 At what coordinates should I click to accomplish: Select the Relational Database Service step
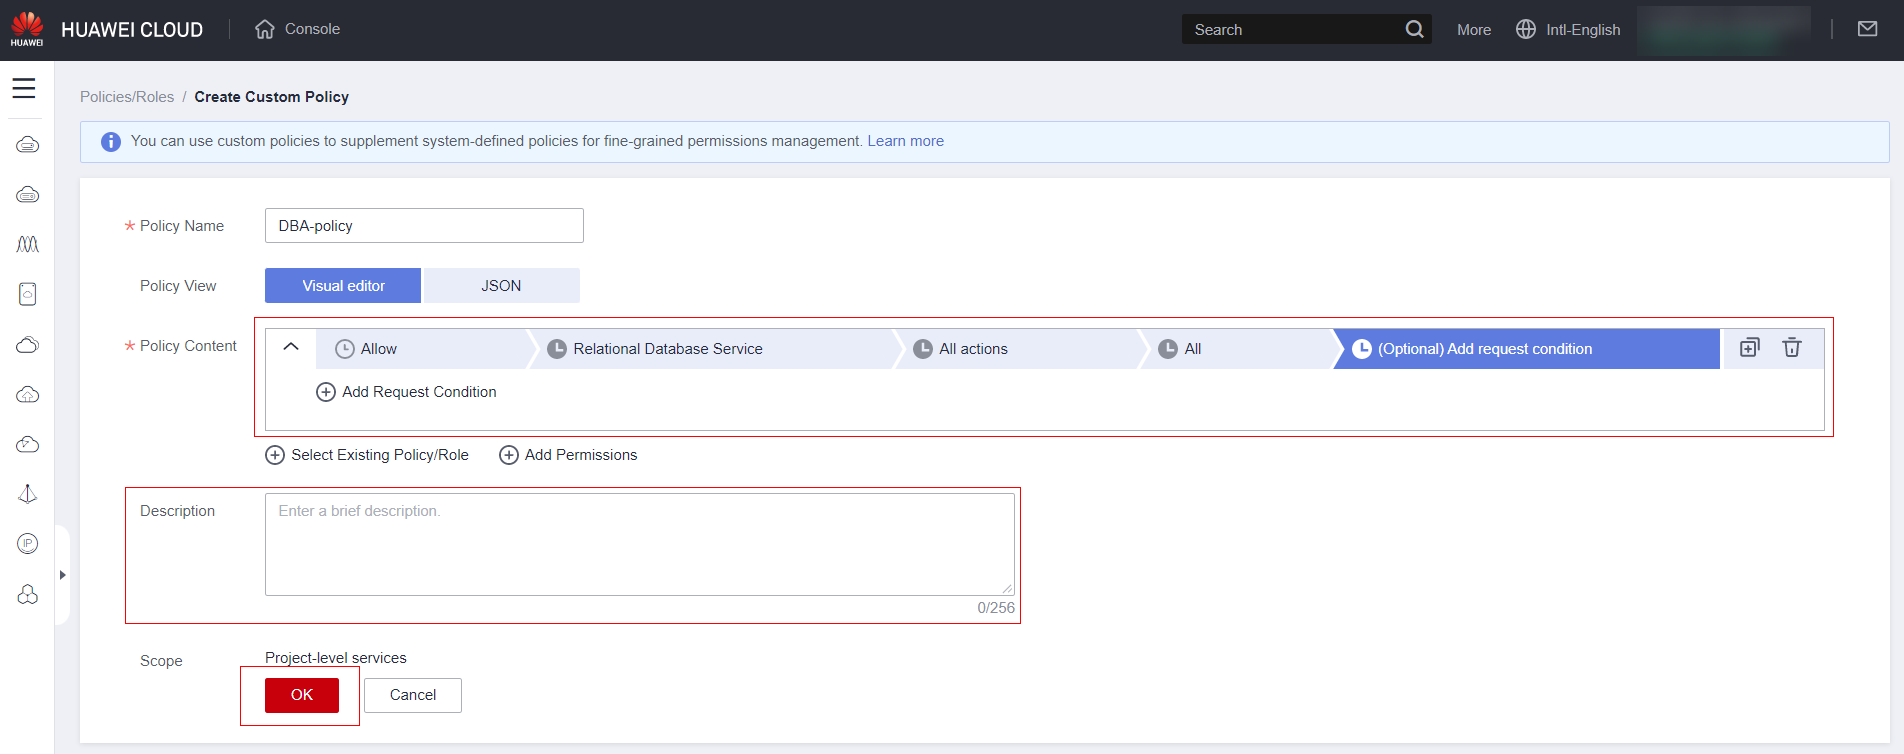pyautogui.click(x=667, y=349)
